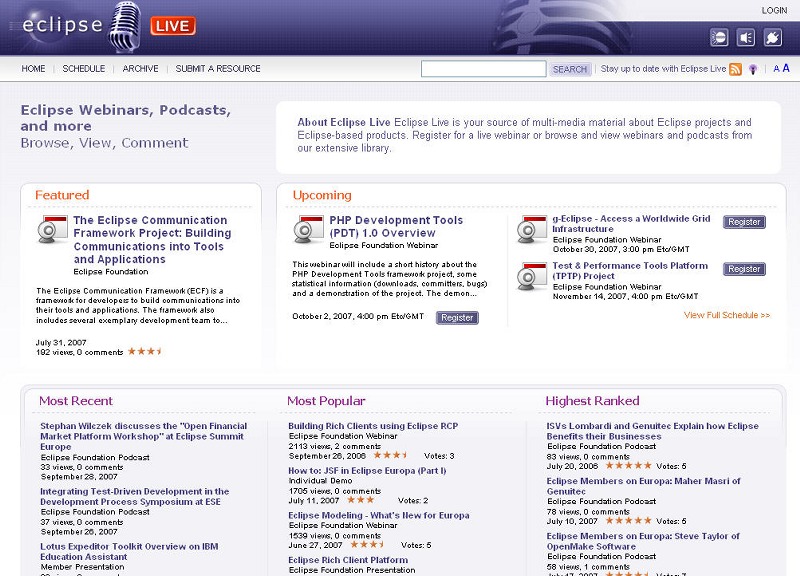Image resolution: width=800 pixels, height=576 pixels.
Task: Click 'Upcoming' section heading
Action: [x=322, y=195]
